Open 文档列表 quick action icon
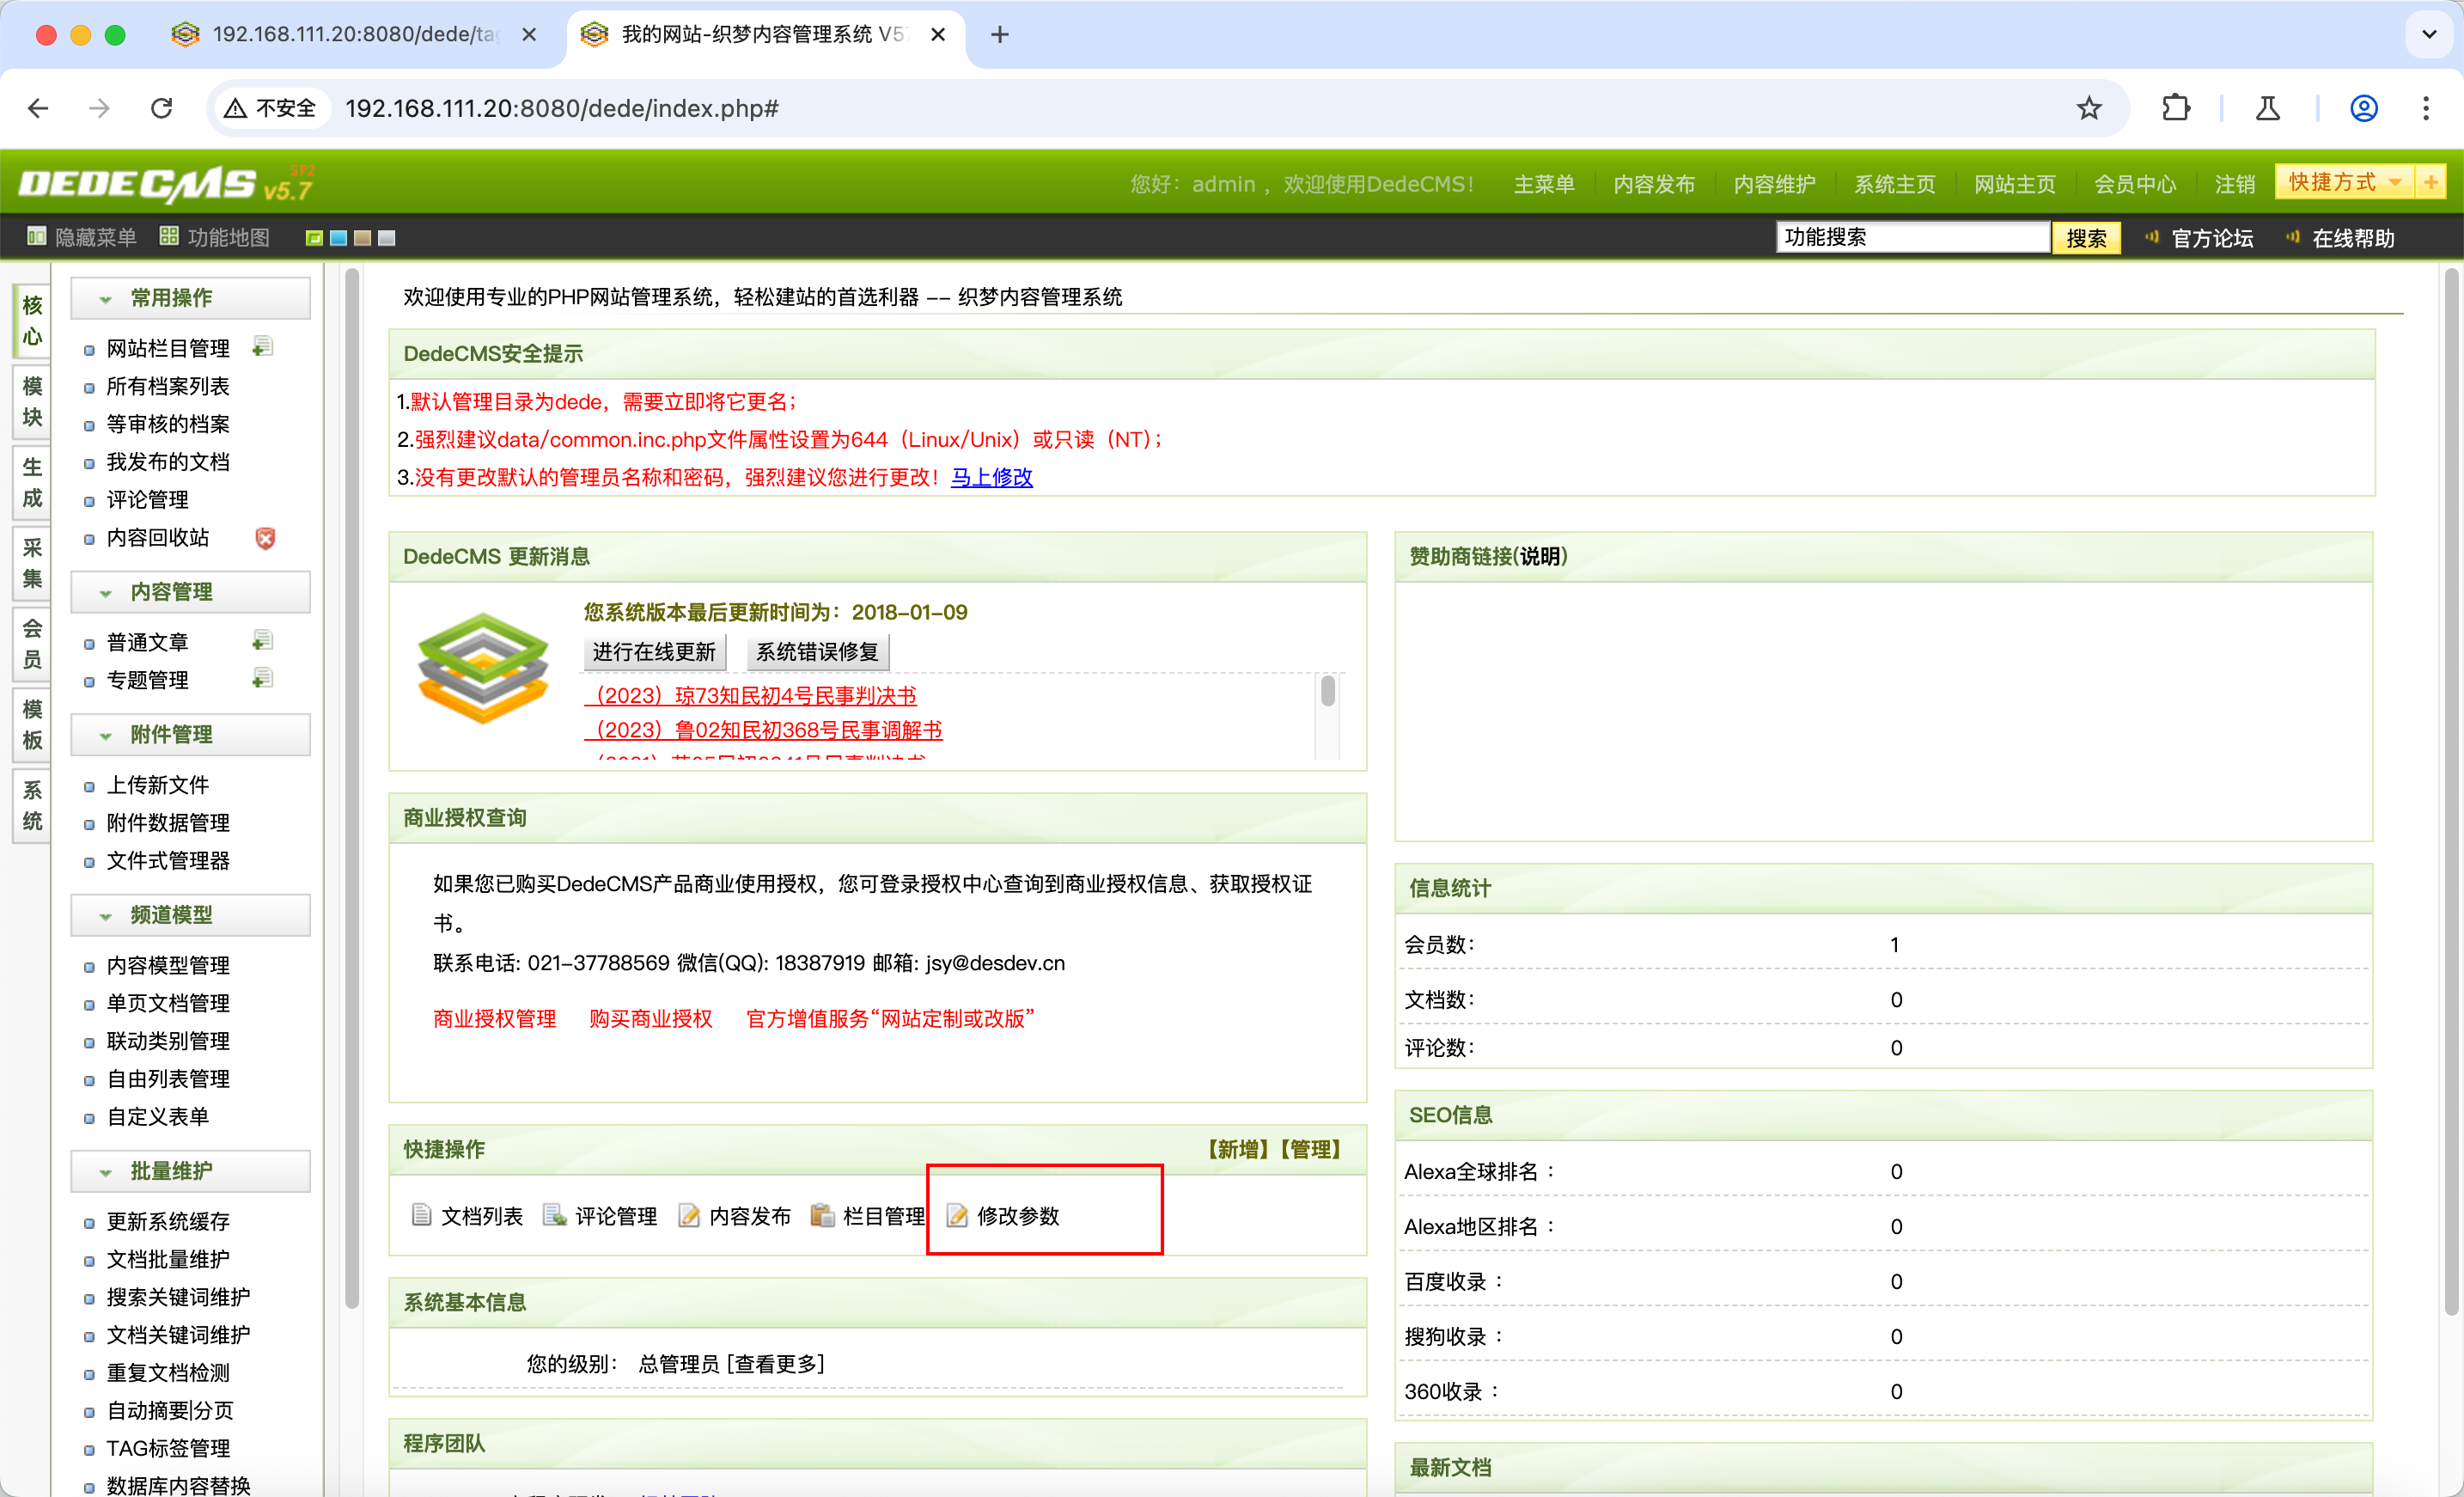This screenshot has width=2464, height=1497. click(x=421, y=1215)
